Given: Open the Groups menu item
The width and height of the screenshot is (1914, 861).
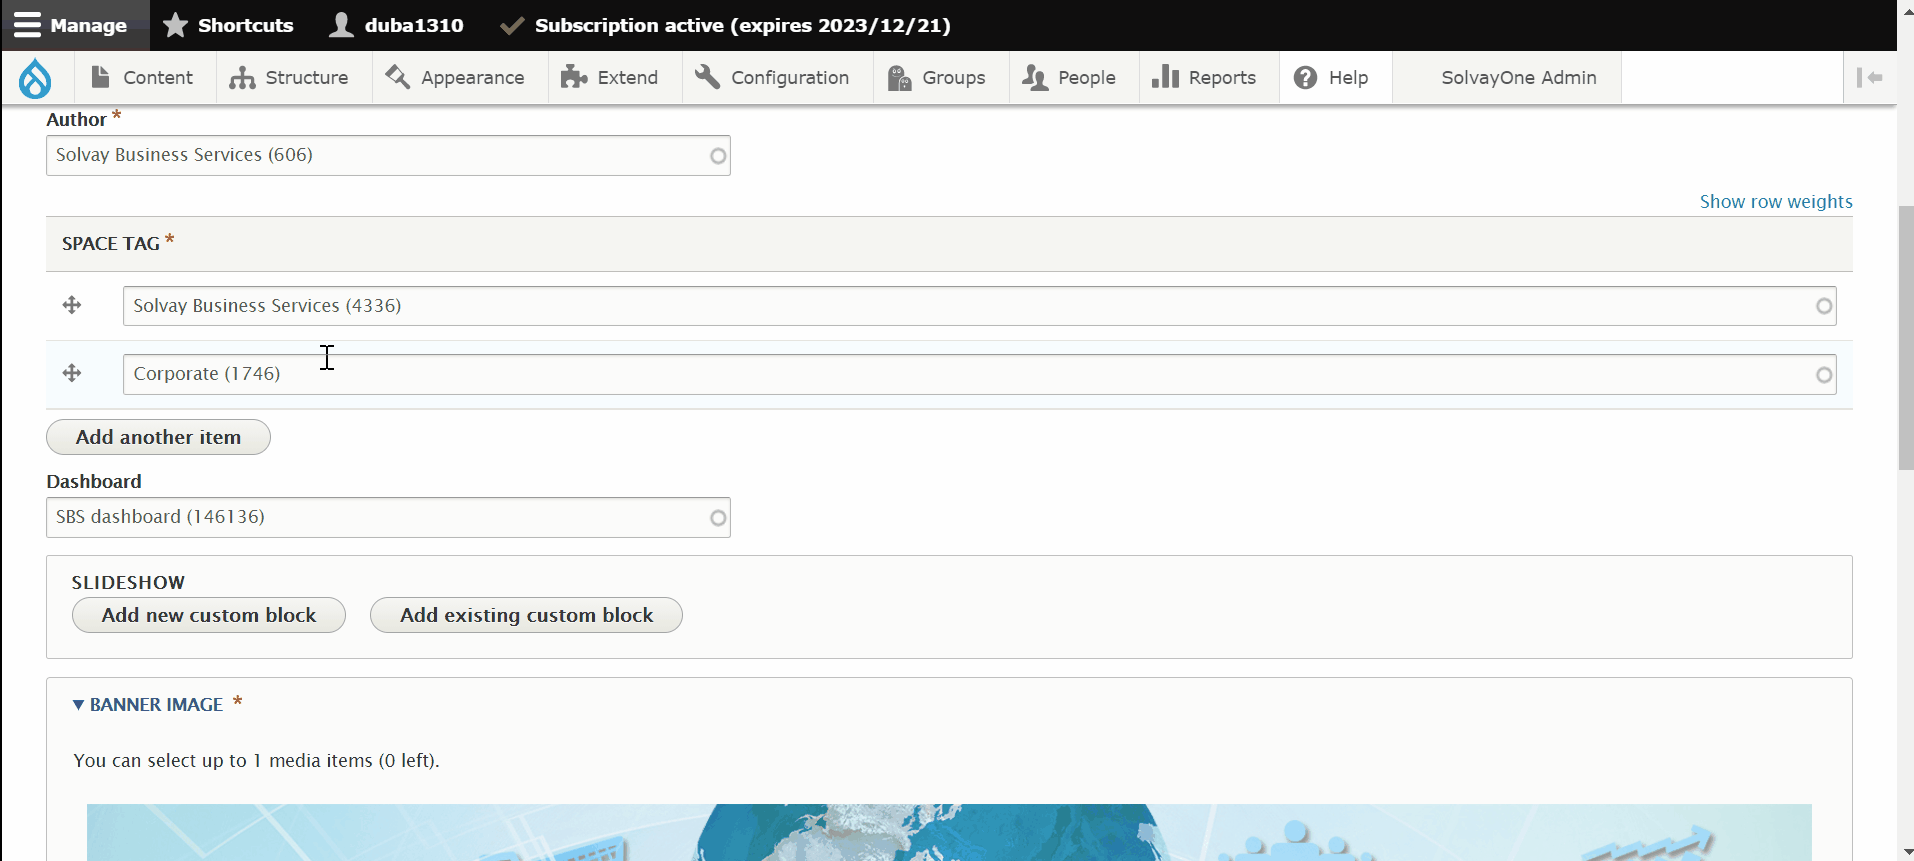Looking at the screenshot, I should point(937,78).
